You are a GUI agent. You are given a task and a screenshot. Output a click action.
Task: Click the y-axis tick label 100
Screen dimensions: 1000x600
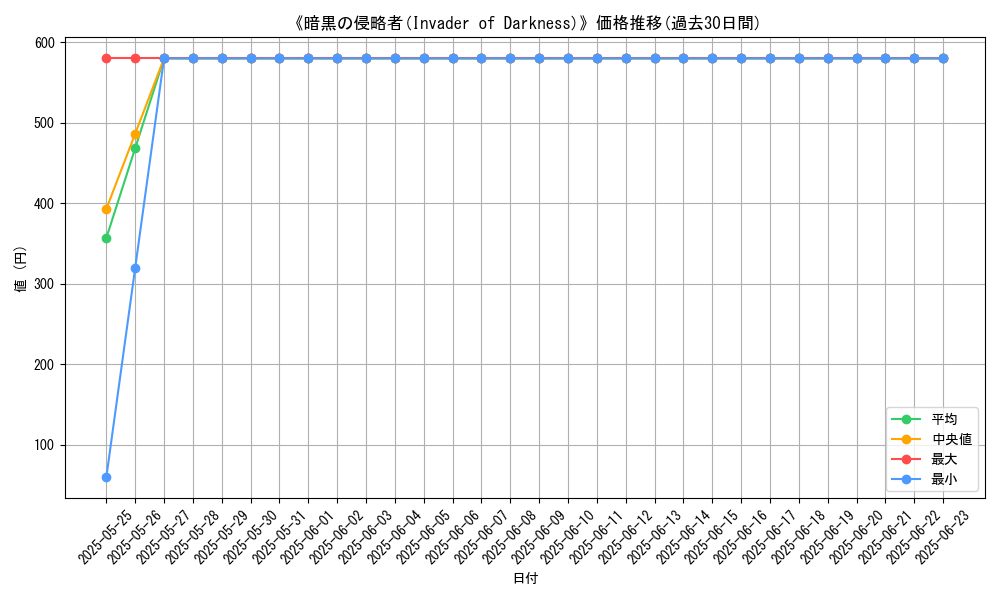[x=45, y=446]
